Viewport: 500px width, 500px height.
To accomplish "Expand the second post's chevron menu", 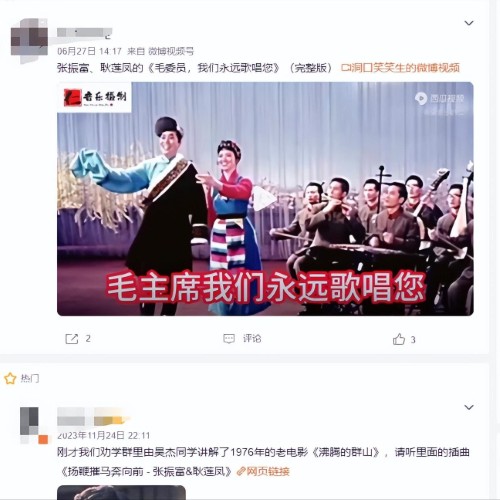I will click(469, 407).
